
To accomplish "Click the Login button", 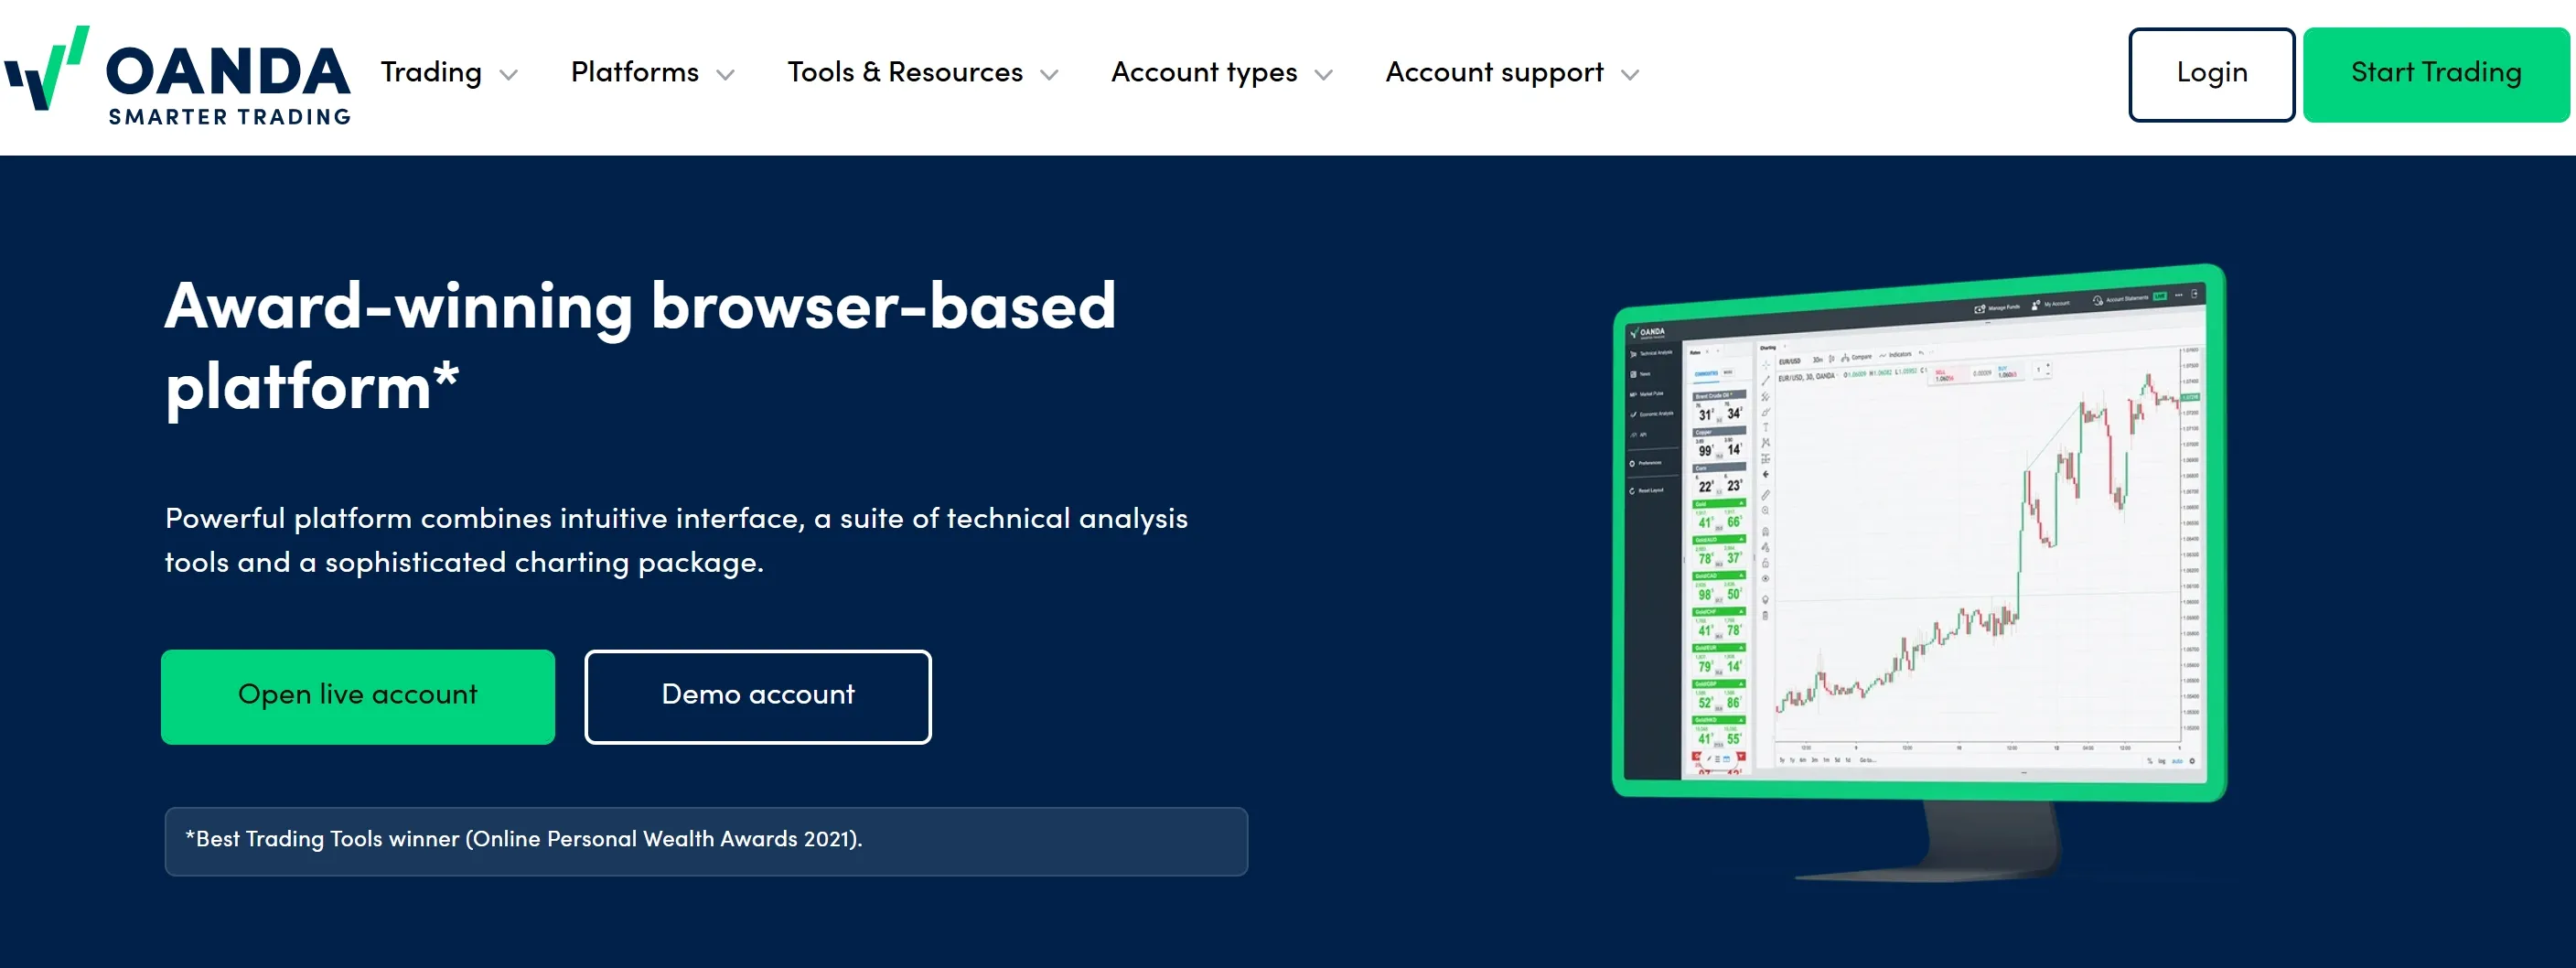I will [x=2211, y=75].
